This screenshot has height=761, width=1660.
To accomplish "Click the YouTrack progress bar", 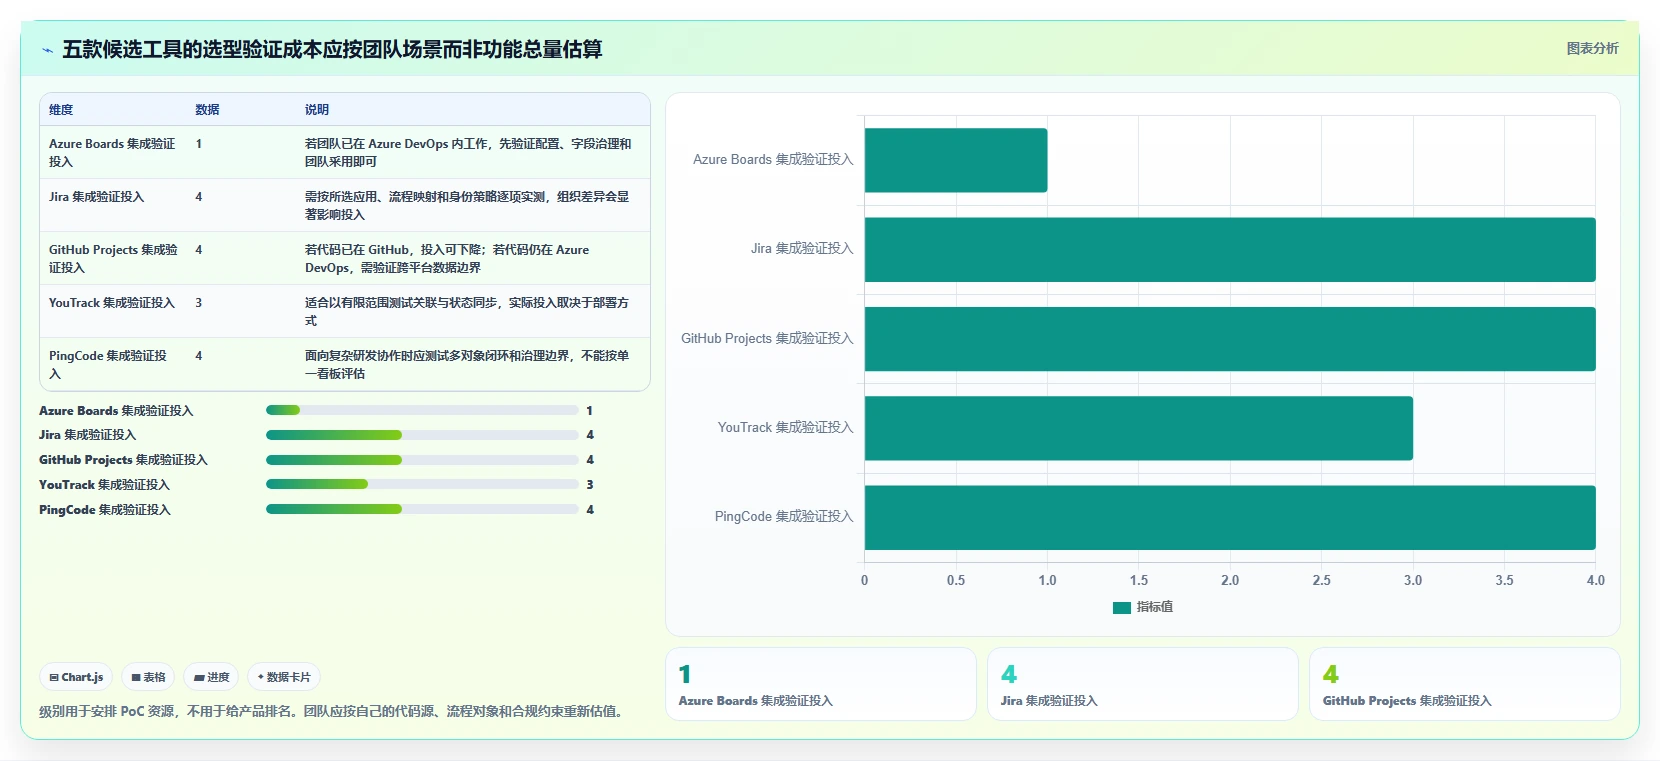I will point(422,484).
